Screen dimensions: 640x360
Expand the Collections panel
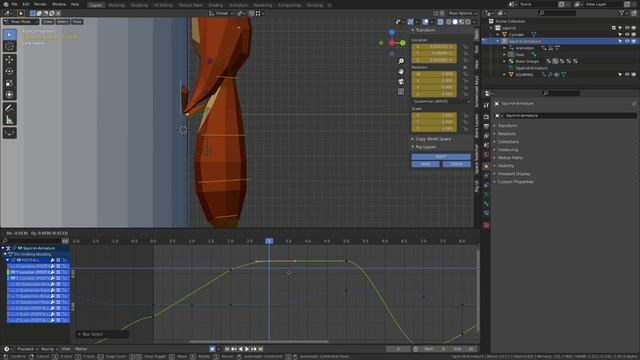(x=508, y=142)
